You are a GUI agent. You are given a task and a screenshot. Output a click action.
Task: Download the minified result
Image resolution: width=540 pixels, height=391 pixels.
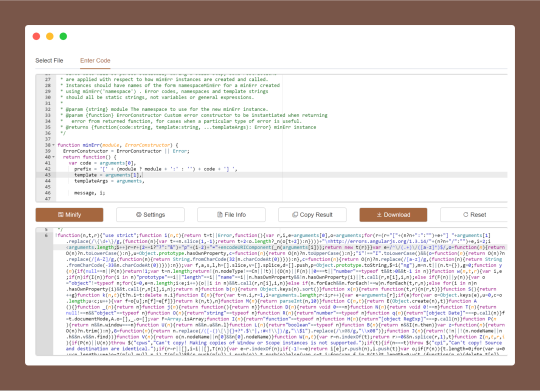coord(393,215)
